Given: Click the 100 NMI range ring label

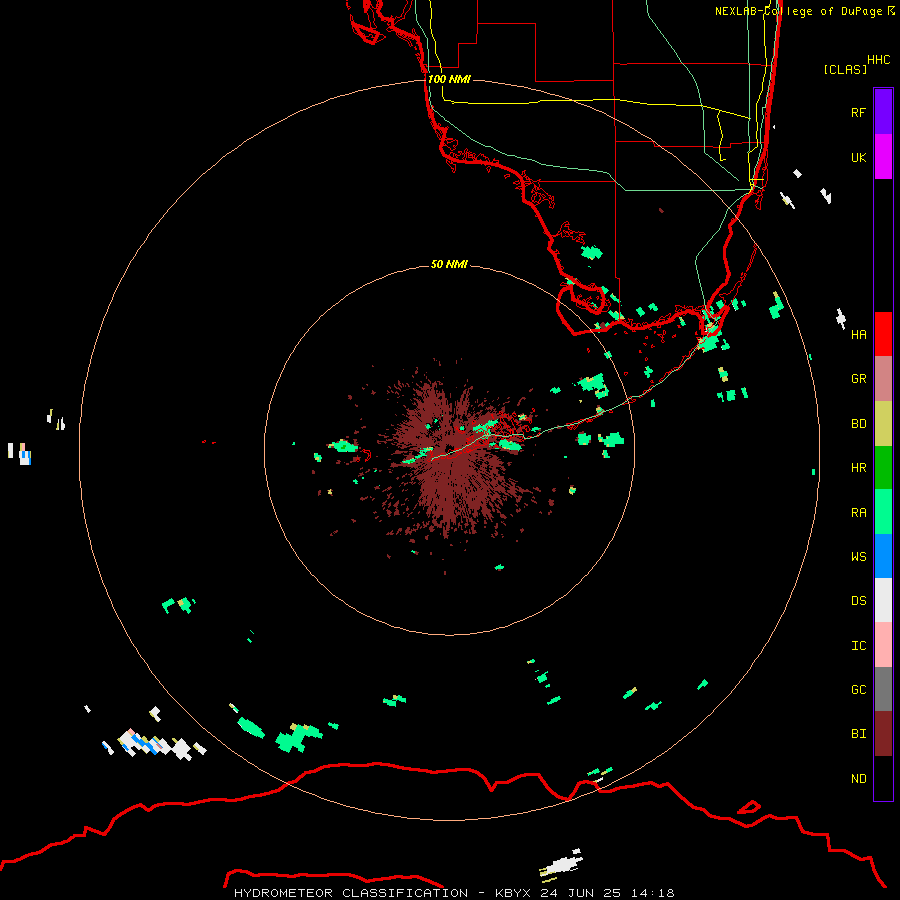Looking at the screenshot, I should click(449, 79).
